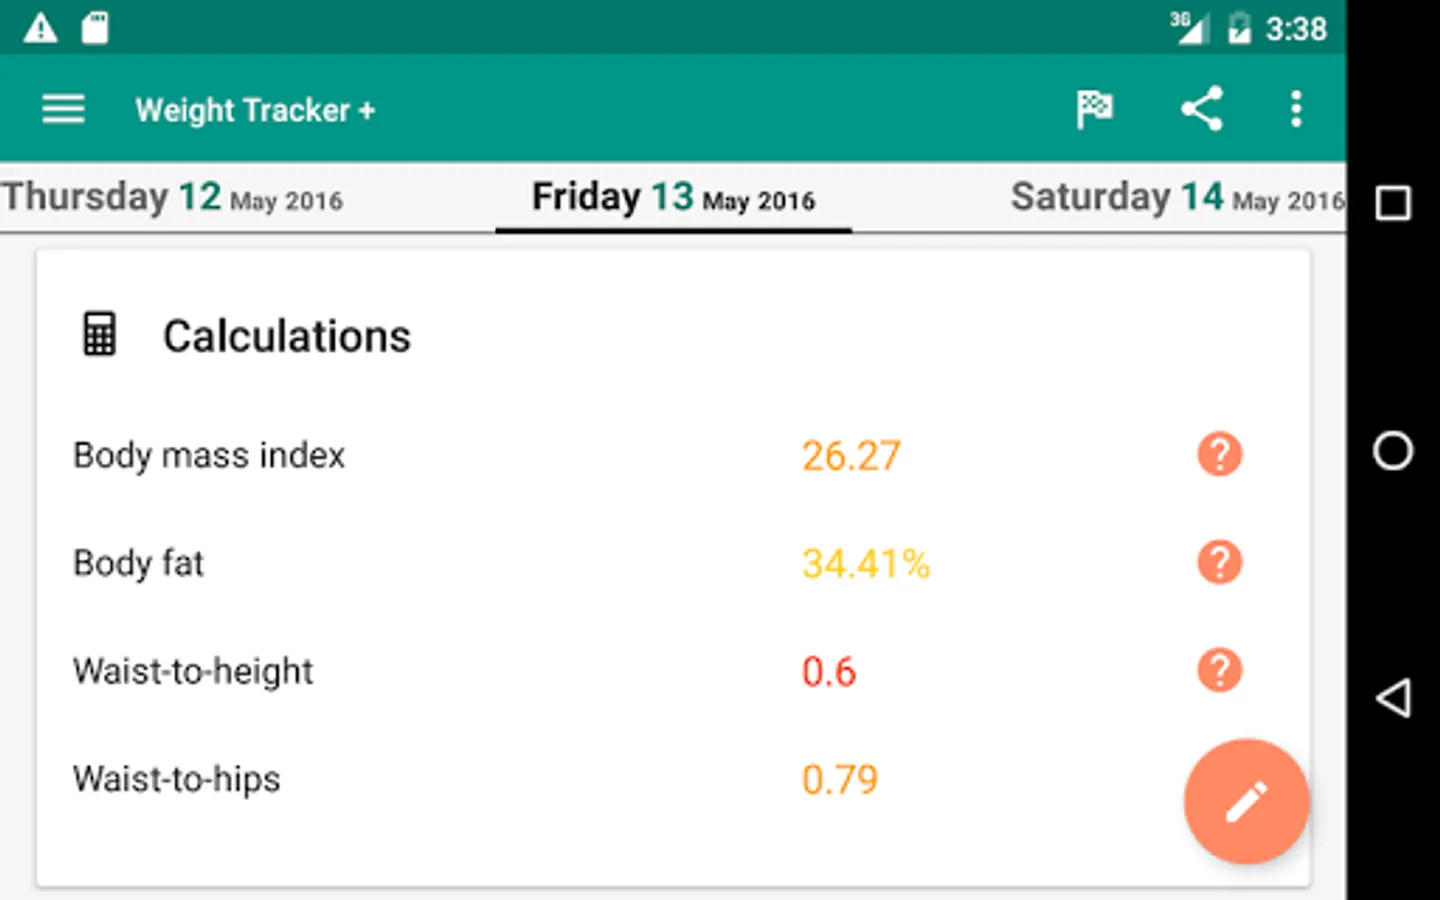Go to Saturday 14 May tab
Image resolution: width=1440 pixels, height=900 pixels.
pos(1176,197)
